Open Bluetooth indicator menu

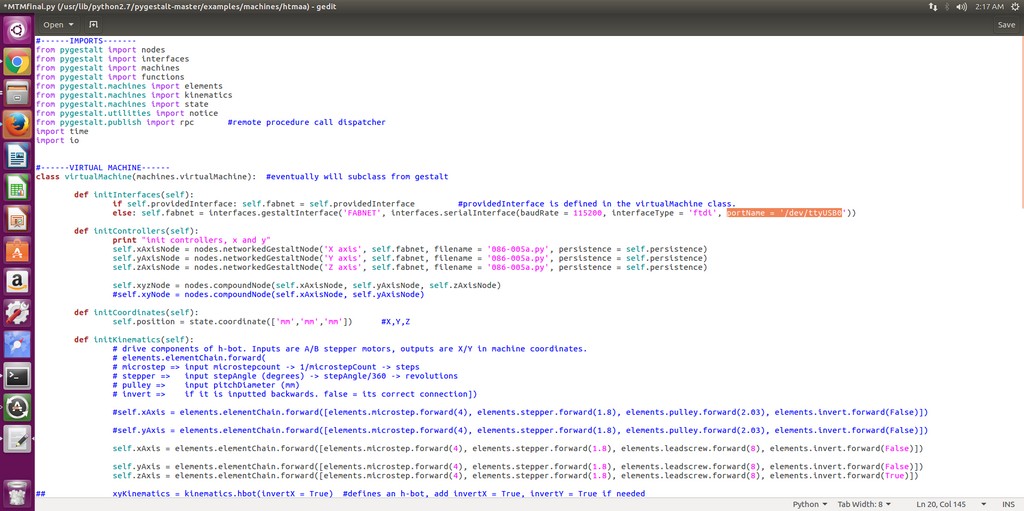tap(947, 6)
